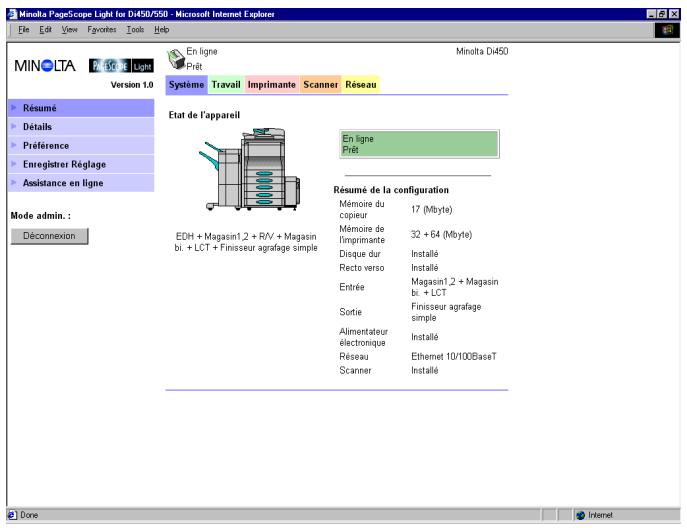Click the Résumé de la configuration heading
Viewport: 687px width, 528px height.
pos(391,190)
